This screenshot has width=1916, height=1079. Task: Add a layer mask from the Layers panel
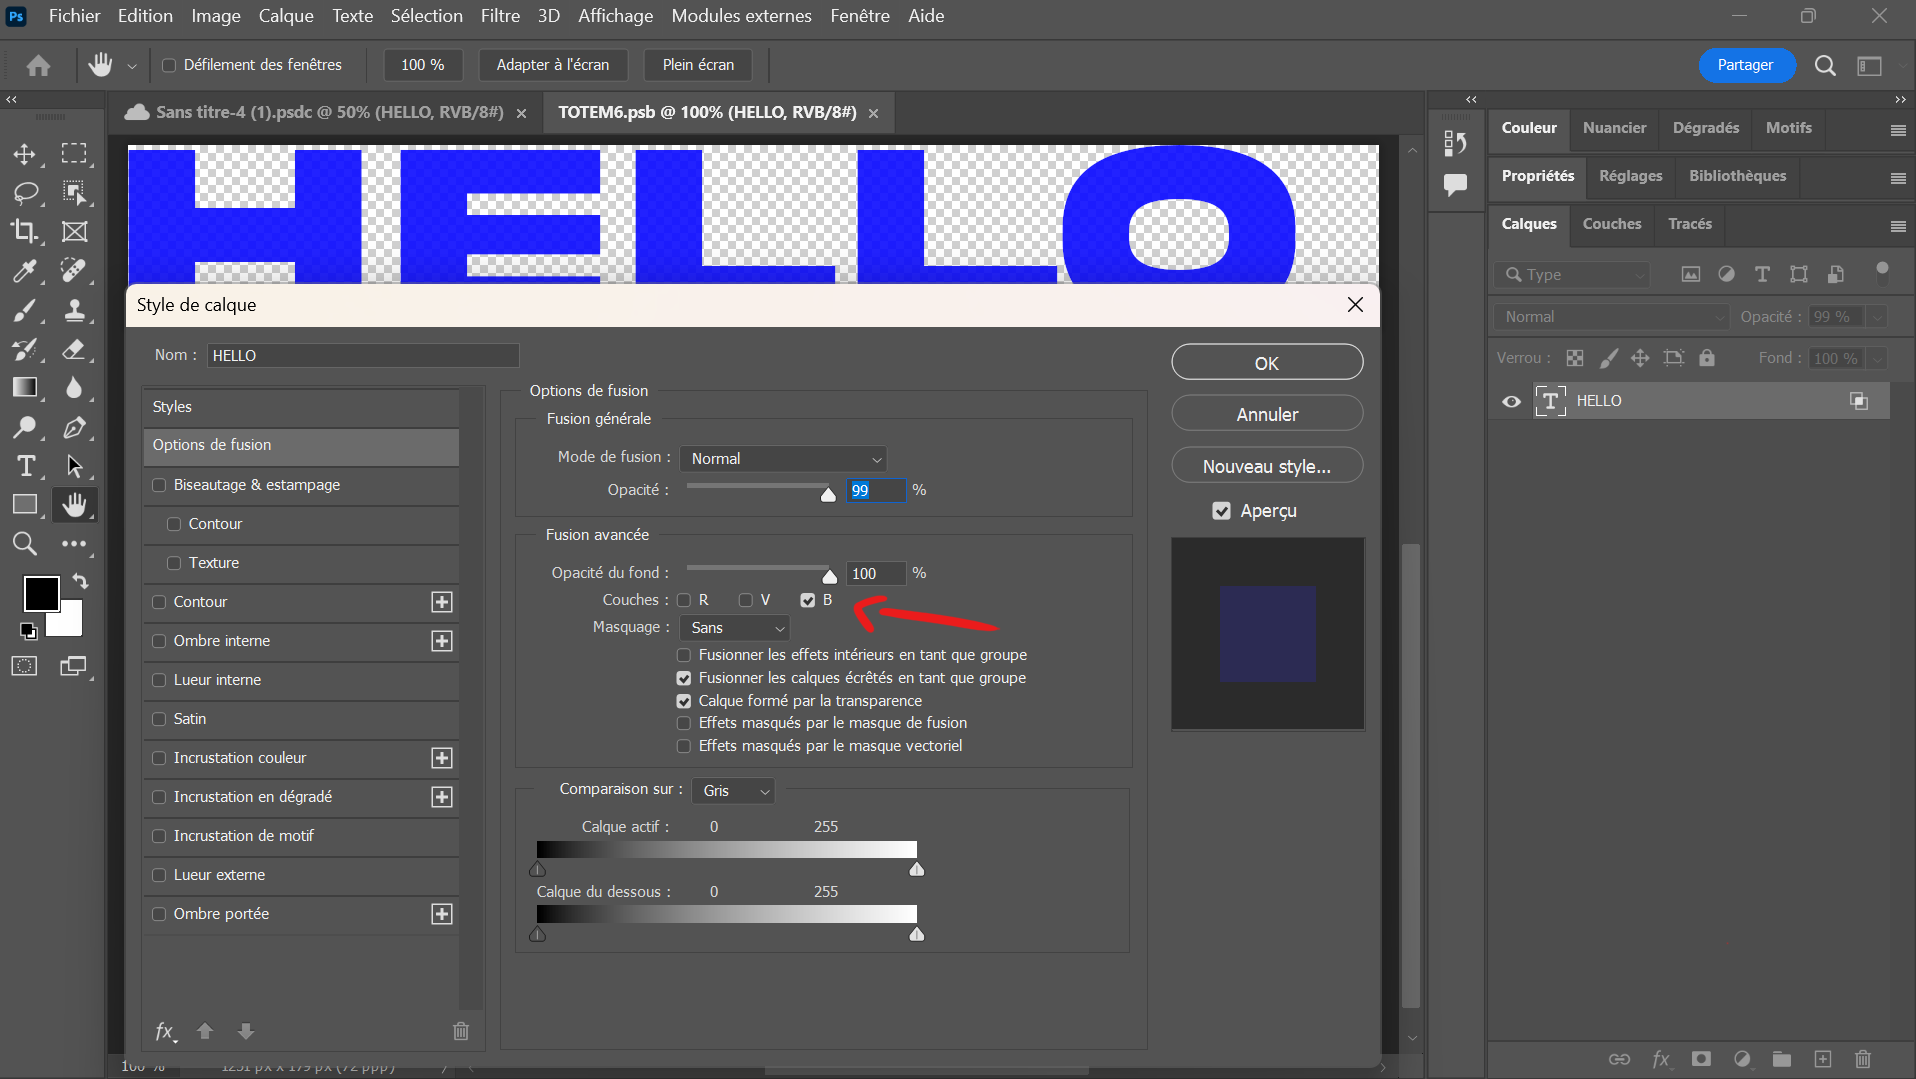click(x=1702, y=1060)
